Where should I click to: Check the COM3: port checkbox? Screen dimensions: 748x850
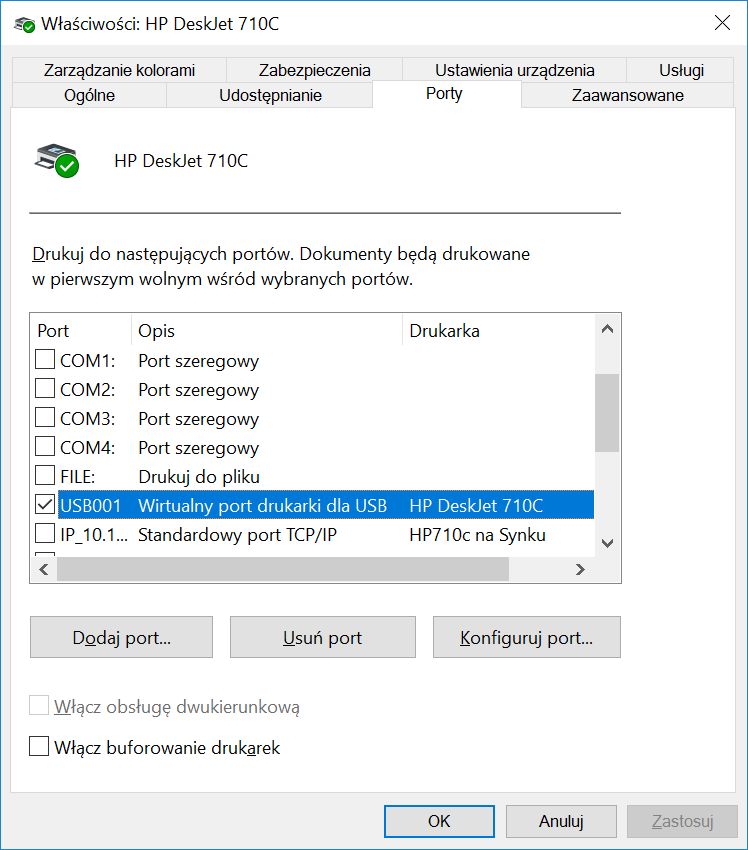44,417
